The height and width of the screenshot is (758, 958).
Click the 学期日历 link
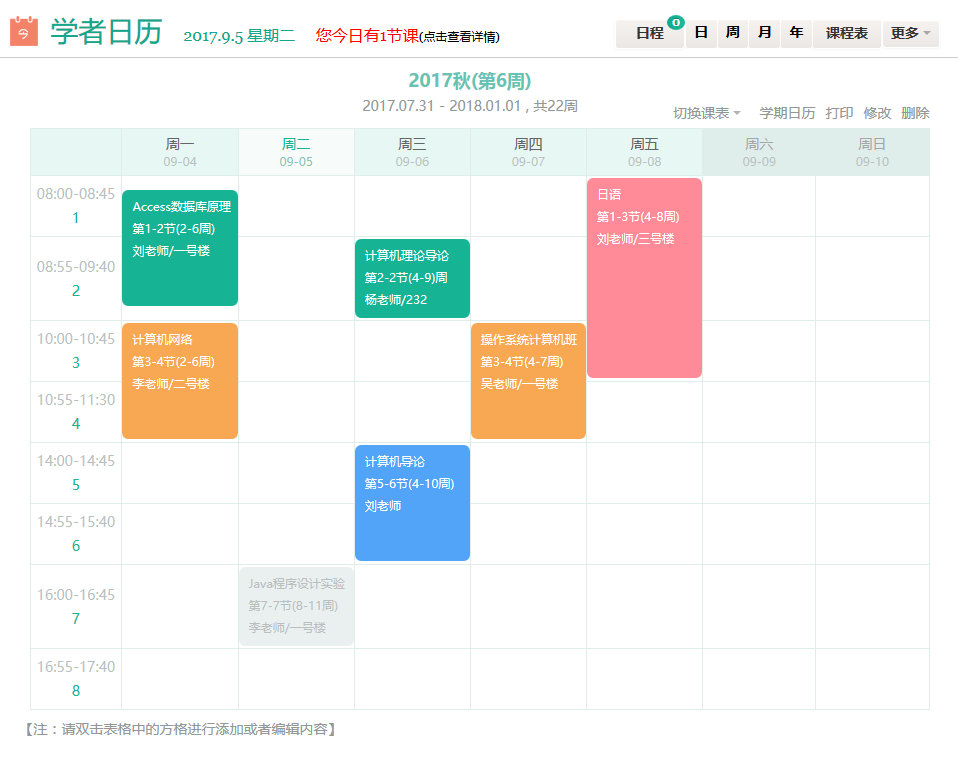787,113
